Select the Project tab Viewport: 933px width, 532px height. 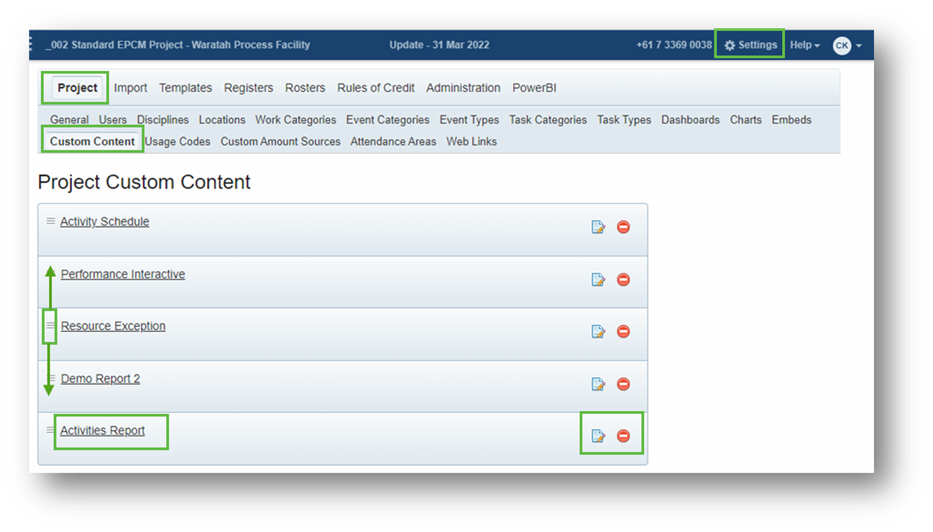pyautogui.click(x=77, y=87)
